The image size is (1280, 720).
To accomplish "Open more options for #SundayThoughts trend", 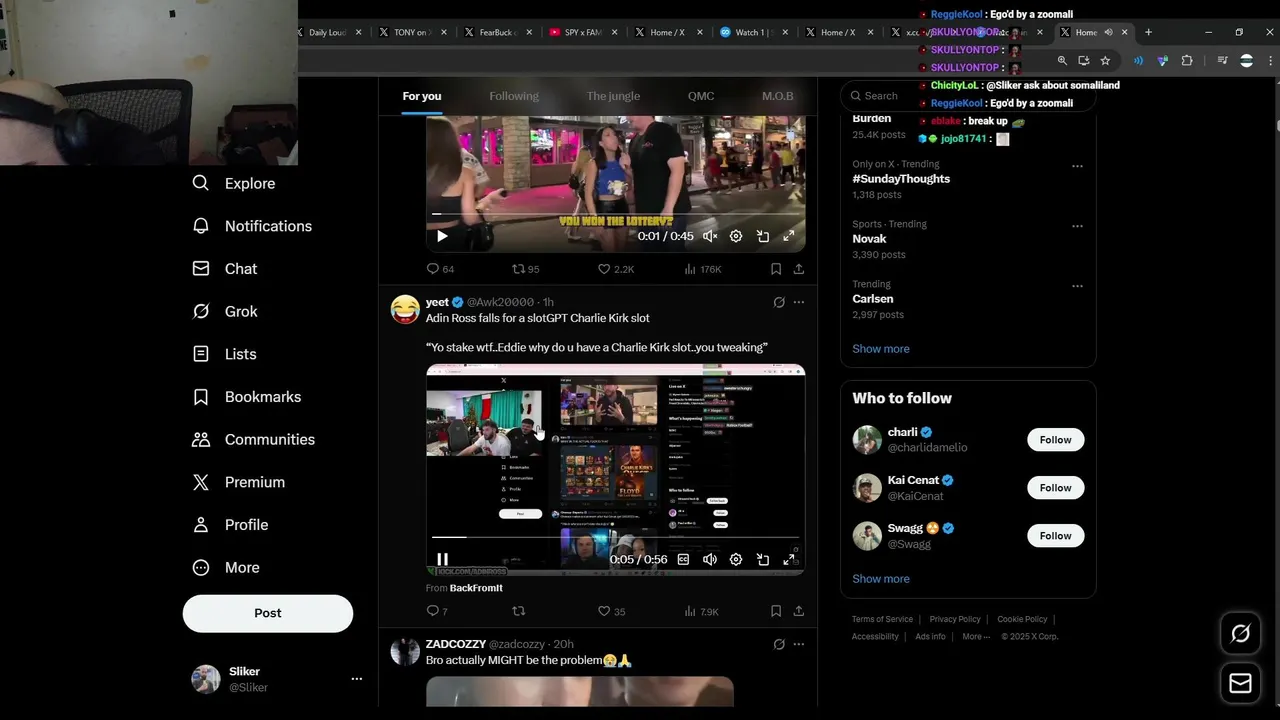I will coord(1077,166).
